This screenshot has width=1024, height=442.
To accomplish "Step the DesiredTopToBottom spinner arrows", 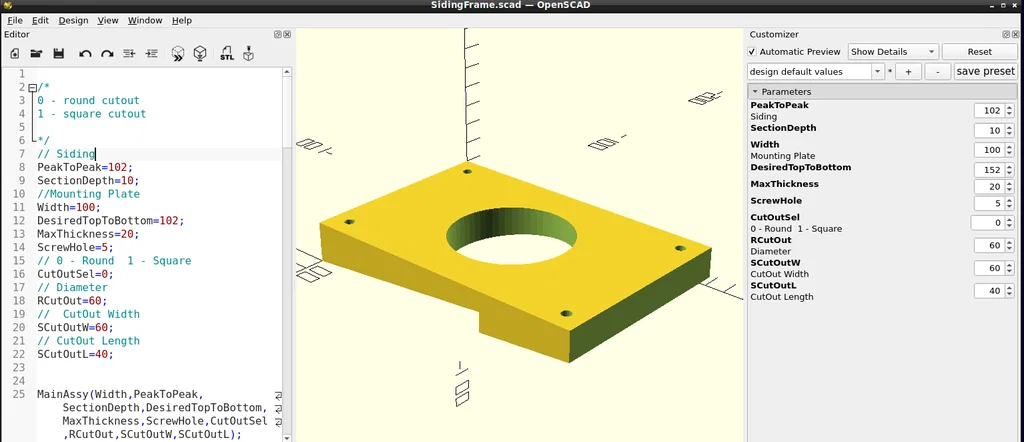I will (1010, 170).
